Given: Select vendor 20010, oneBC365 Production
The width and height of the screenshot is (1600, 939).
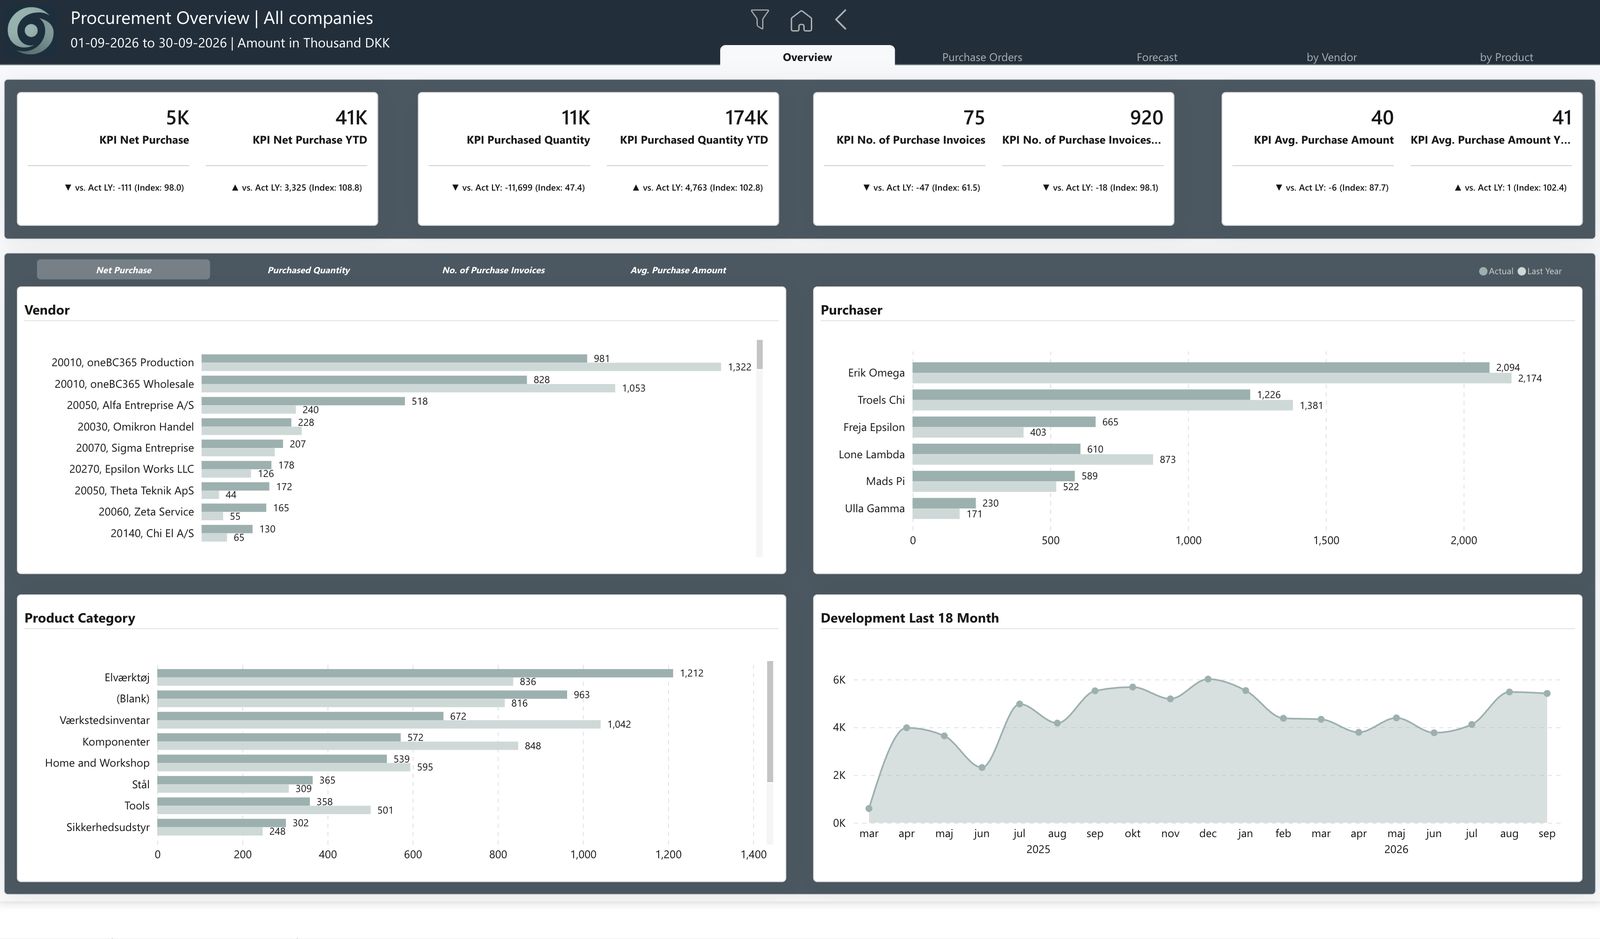Looking at the screenshot, I should point(123,362).
